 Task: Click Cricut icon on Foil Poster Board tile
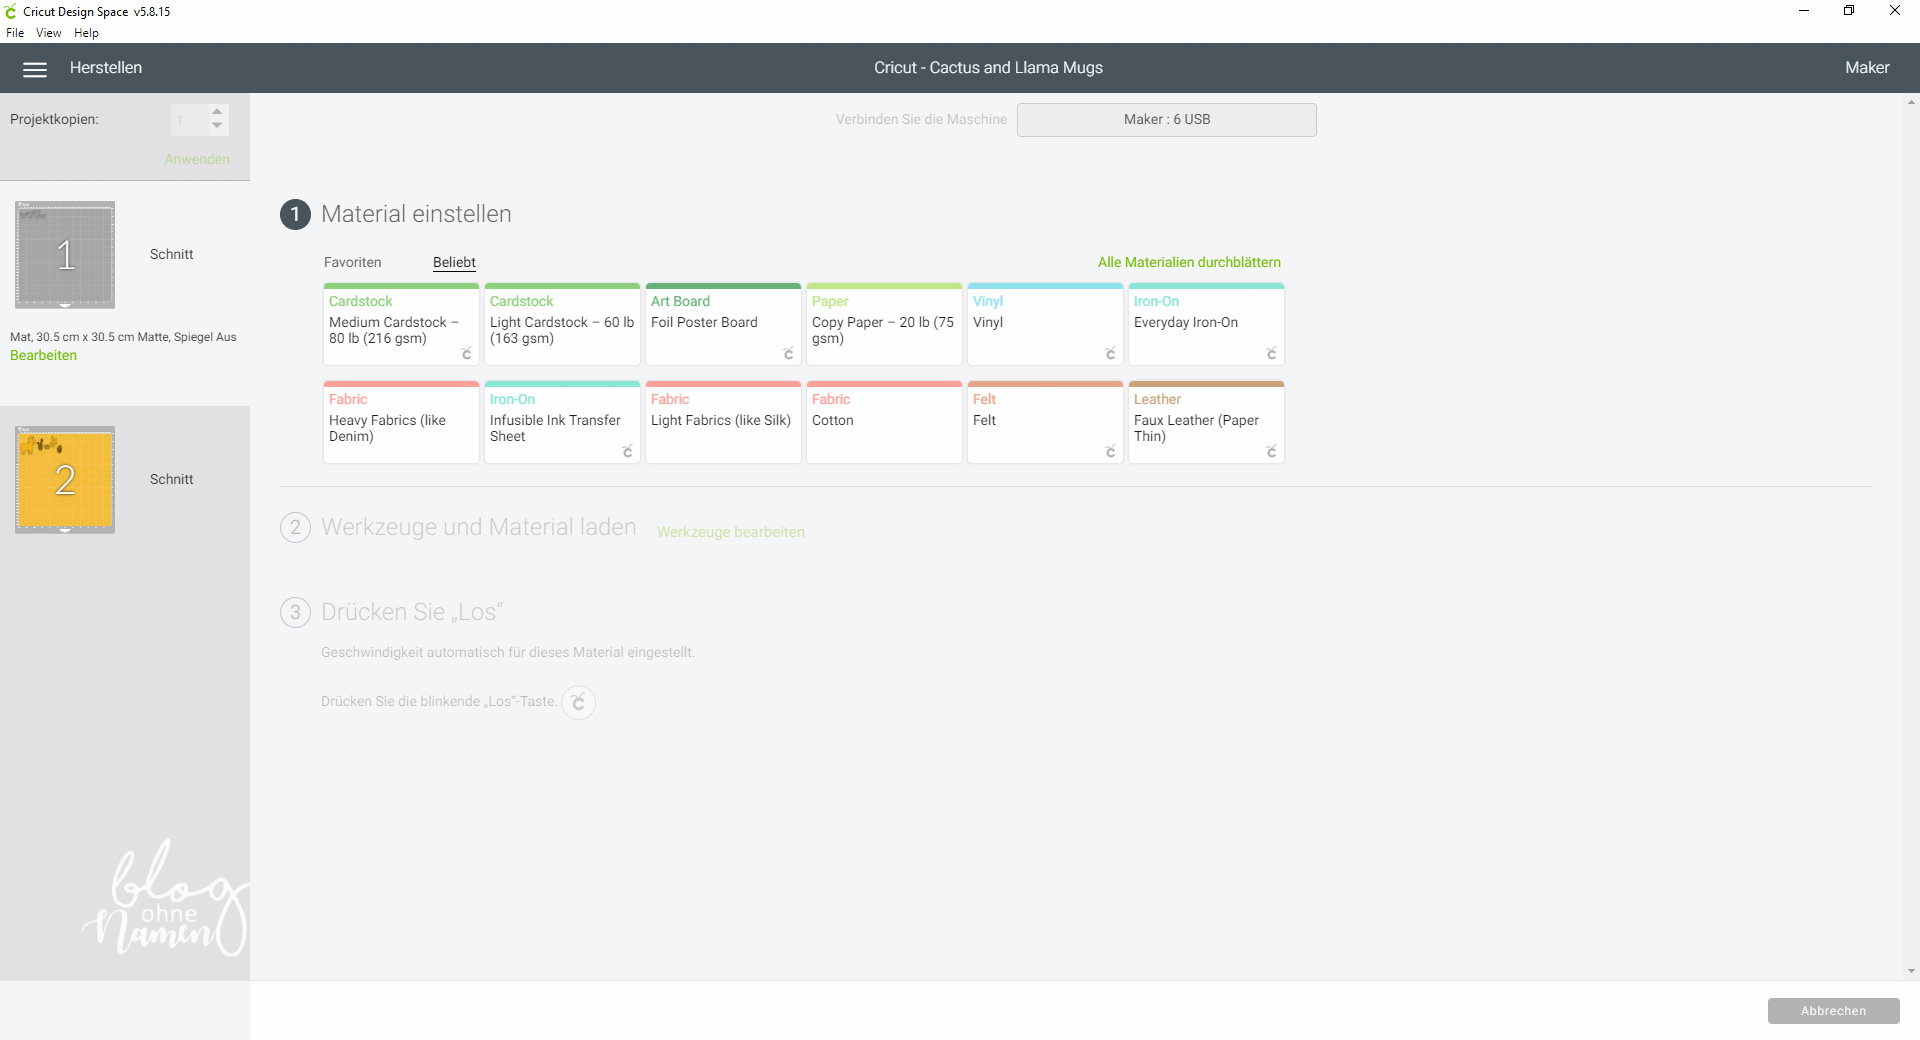(788, 354)
